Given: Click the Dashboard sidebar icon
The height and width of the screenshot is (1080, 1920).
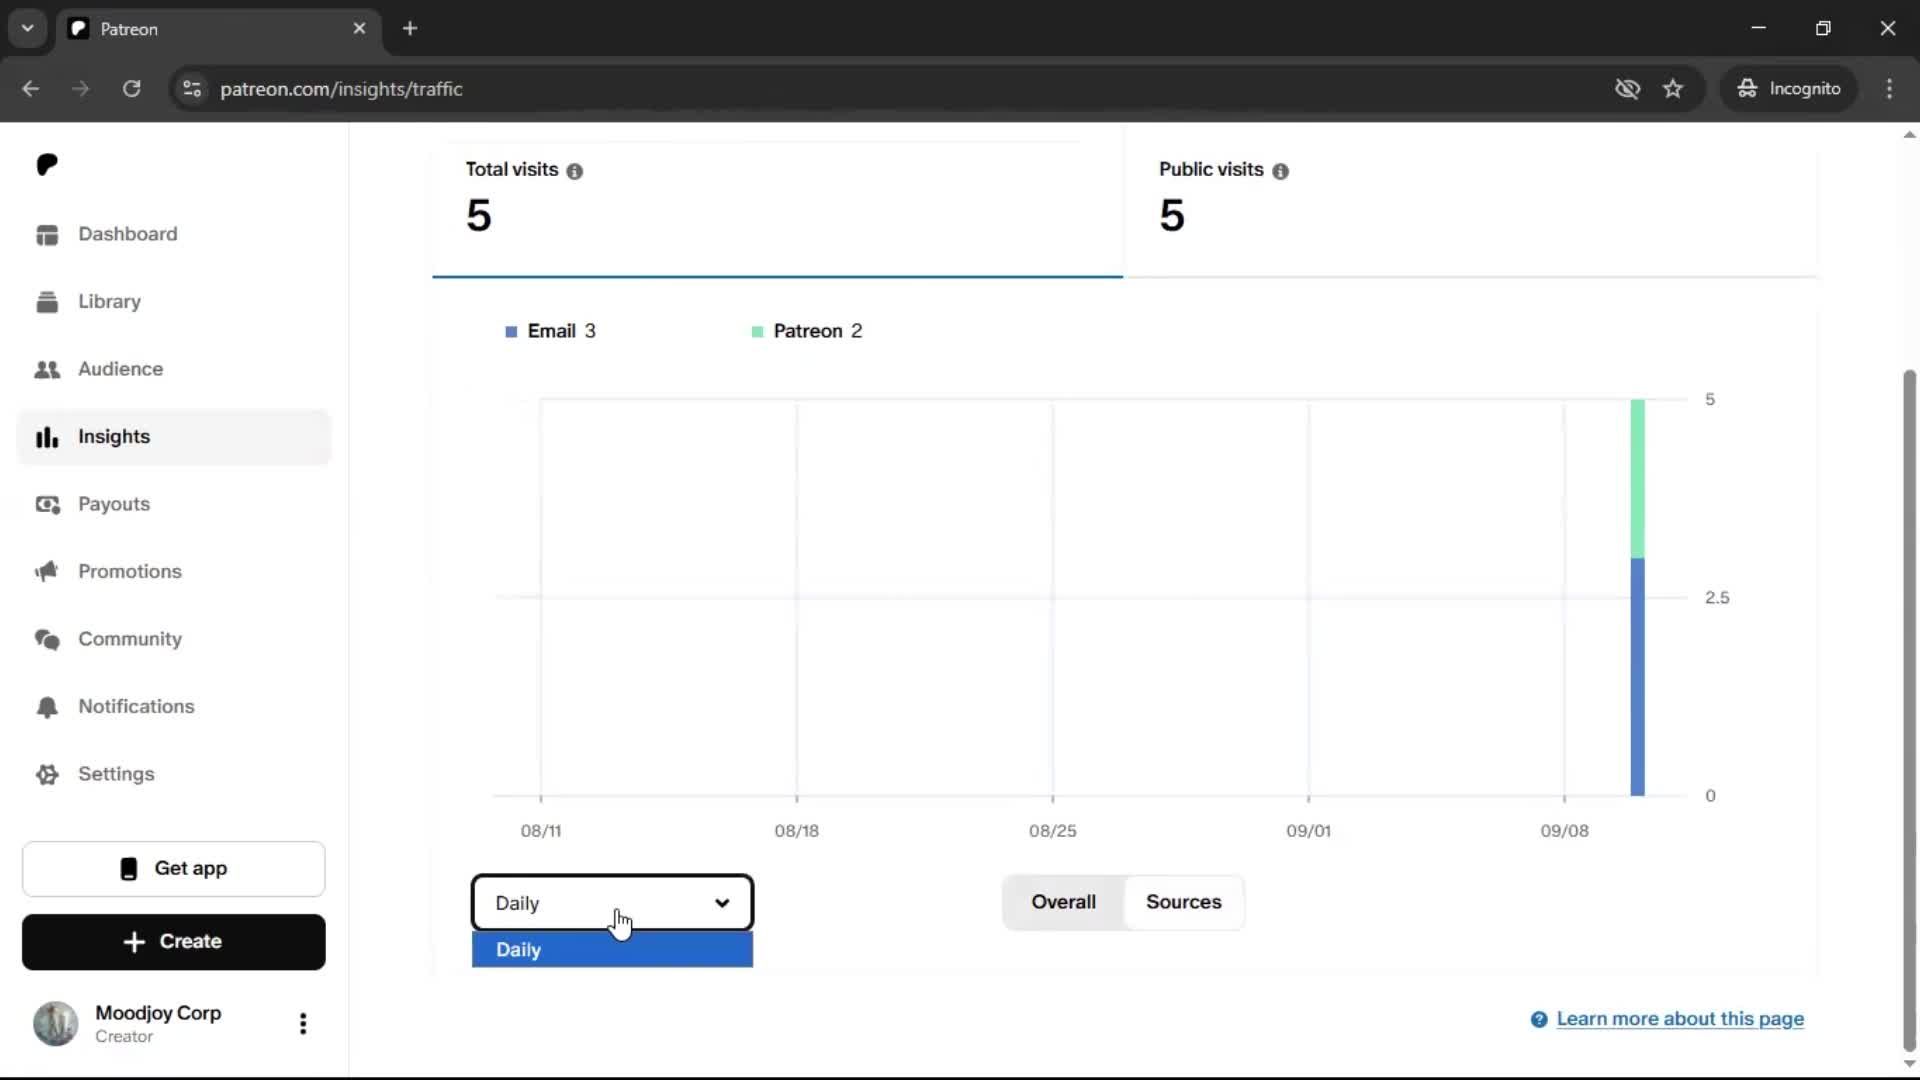Looking at the screenshot, I should [x=47, y=234].
